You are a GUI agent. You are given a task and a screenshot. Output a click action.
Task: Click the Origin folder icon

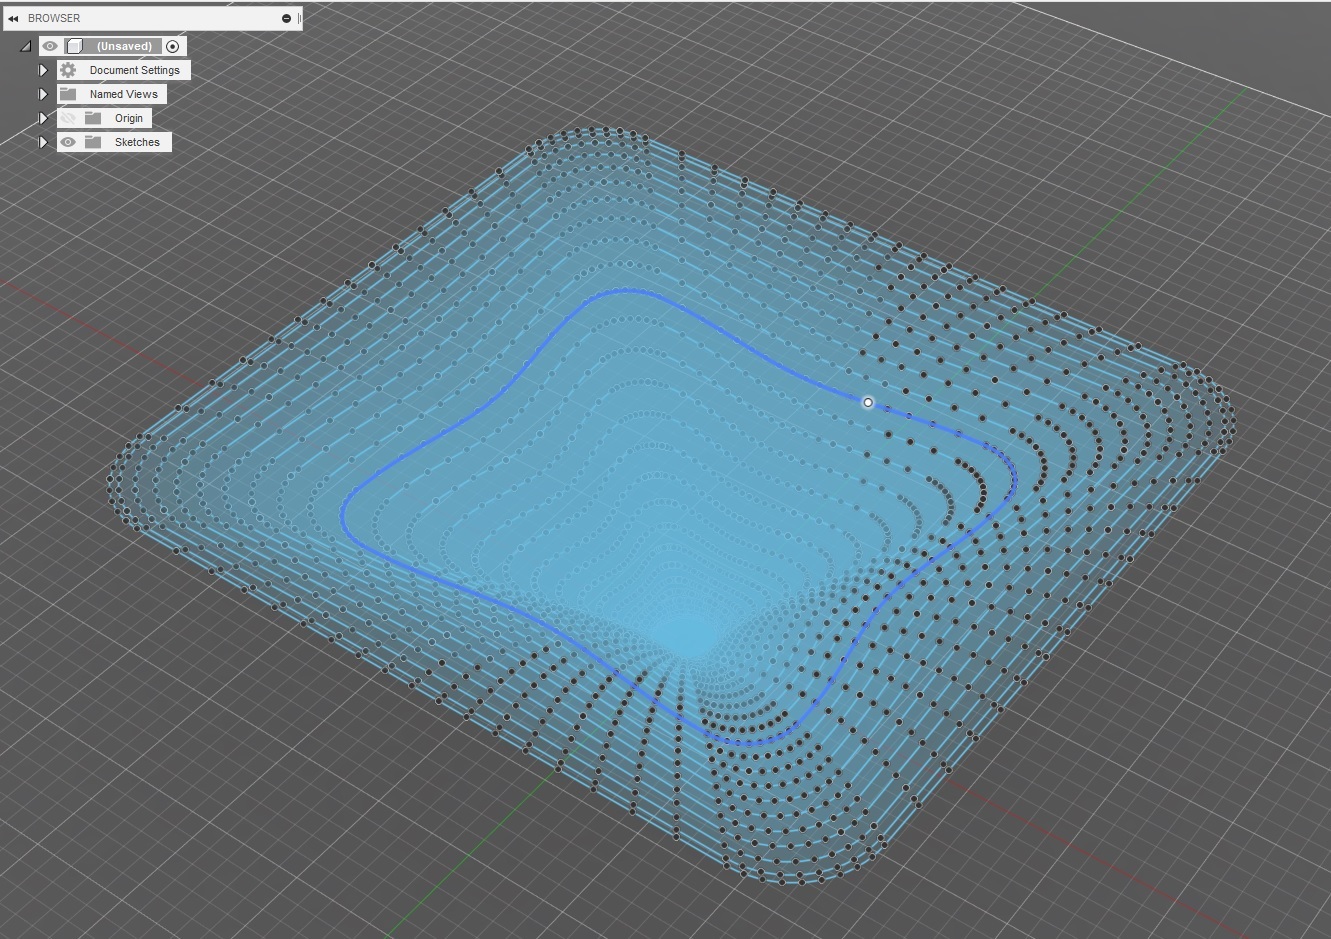[x=93, y=118]
